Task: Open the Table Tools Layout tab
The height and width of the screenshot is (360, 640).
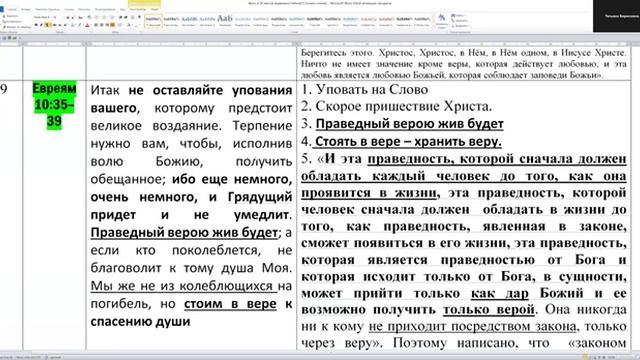Action: tap(155, 9)
